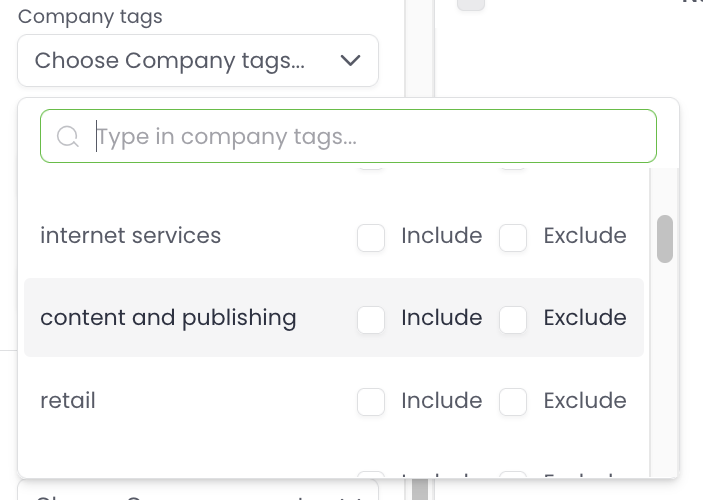
Task: Toggle the checkbox in the top-right panel
Action: pyautogui.click(x=471, y=3)
